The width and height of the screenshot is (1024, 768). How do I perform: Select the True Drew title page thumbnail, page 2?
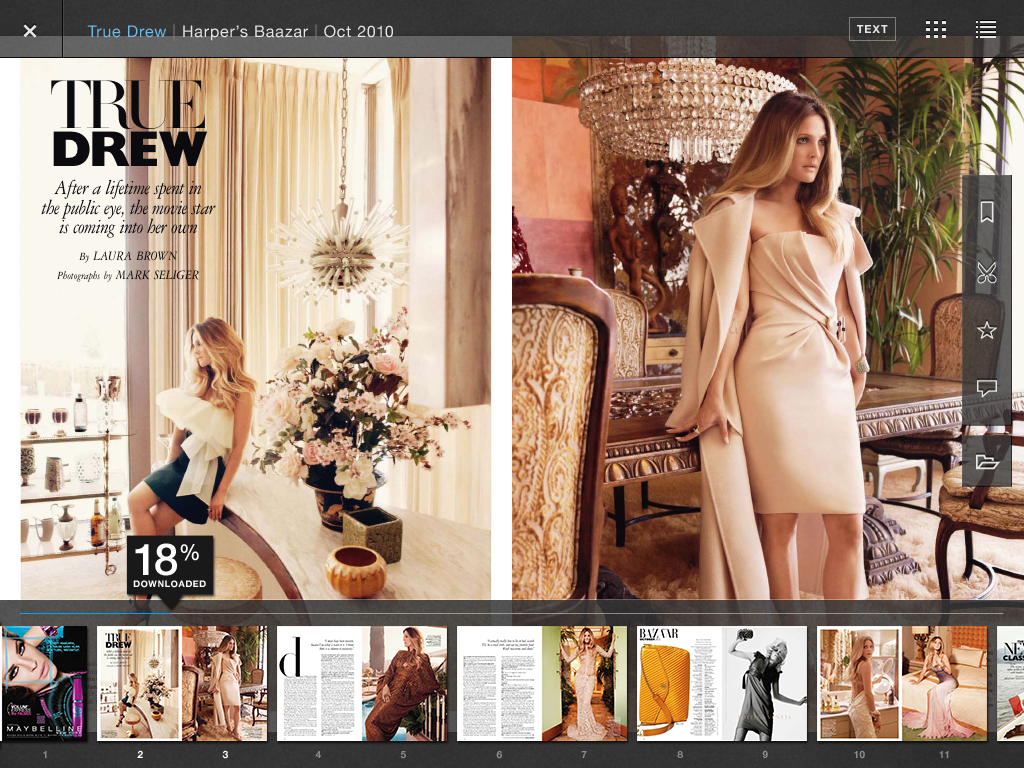pyautogui.click(x=139, y=683)
